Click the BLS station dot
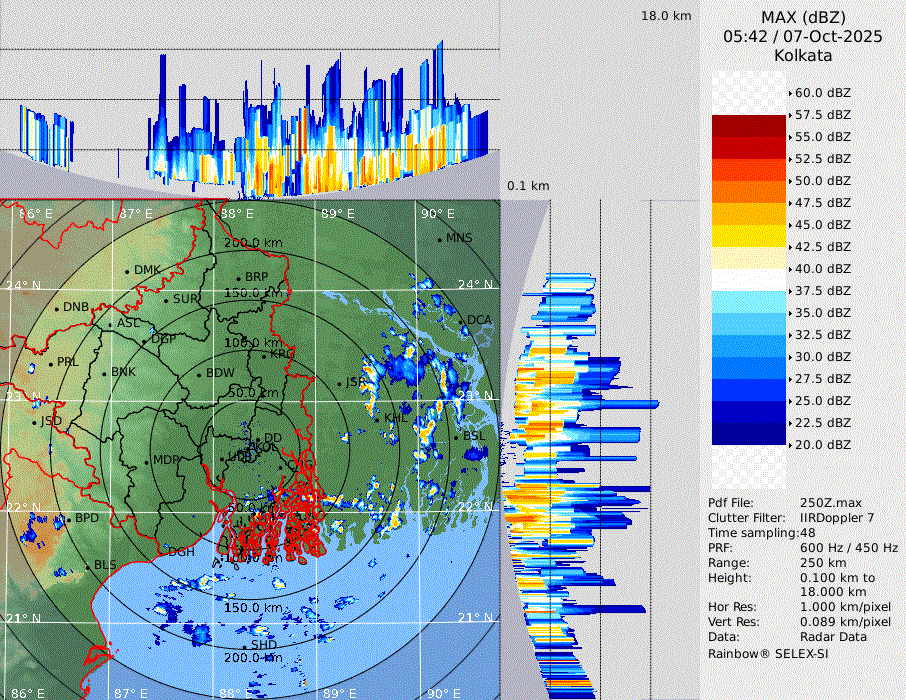The width and height of the screenshot is (906, 700). point(88,567)
